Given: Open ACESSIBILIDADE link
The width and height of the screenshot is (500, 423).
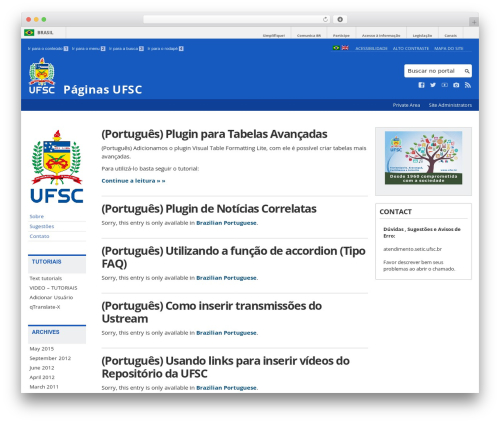Looking at the screenshot, I should [371, 49].
